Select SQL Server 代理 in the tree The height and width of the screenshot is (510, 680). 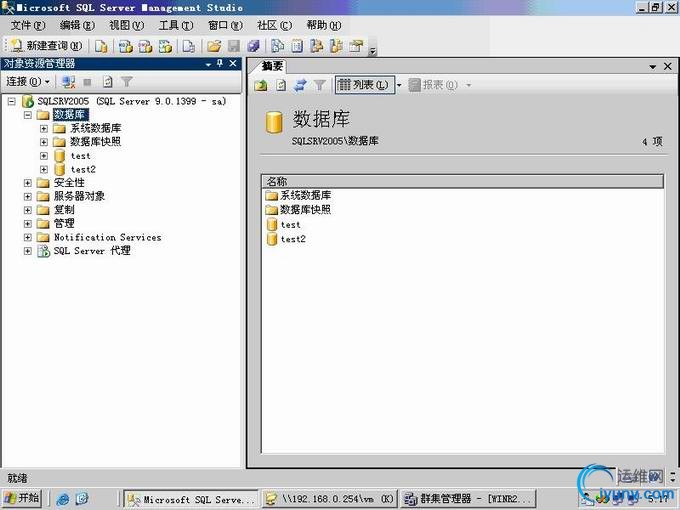(x=92, y=251)
